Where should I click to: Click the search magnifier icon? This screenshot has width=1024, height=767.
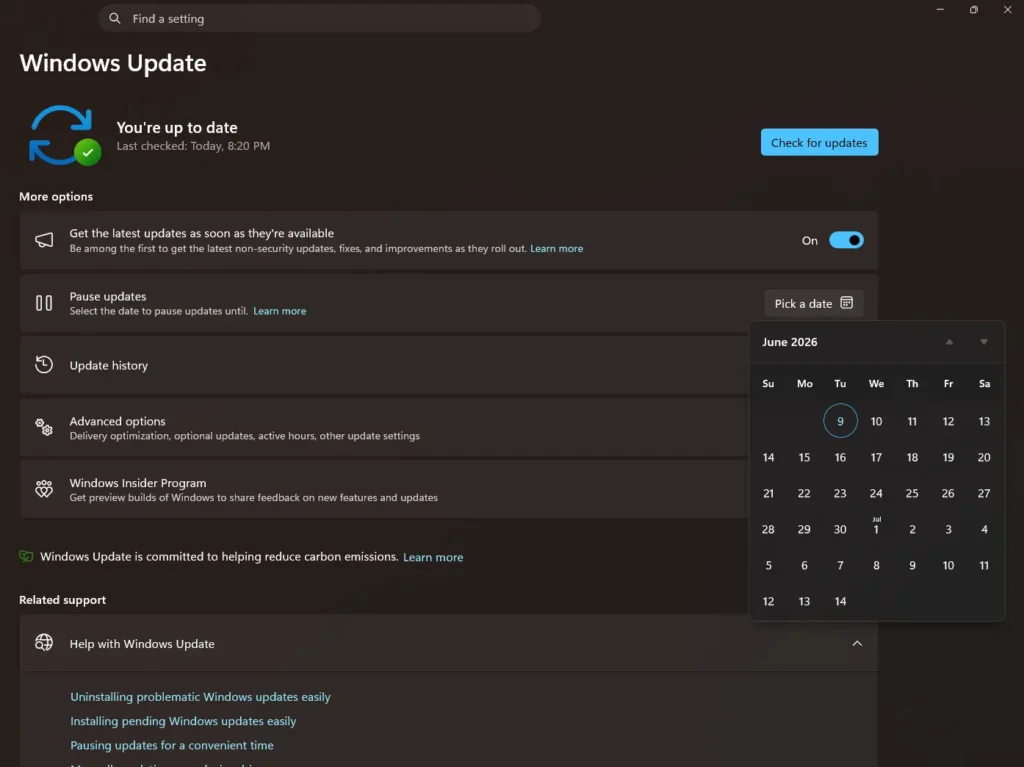(x=115, y=18)
